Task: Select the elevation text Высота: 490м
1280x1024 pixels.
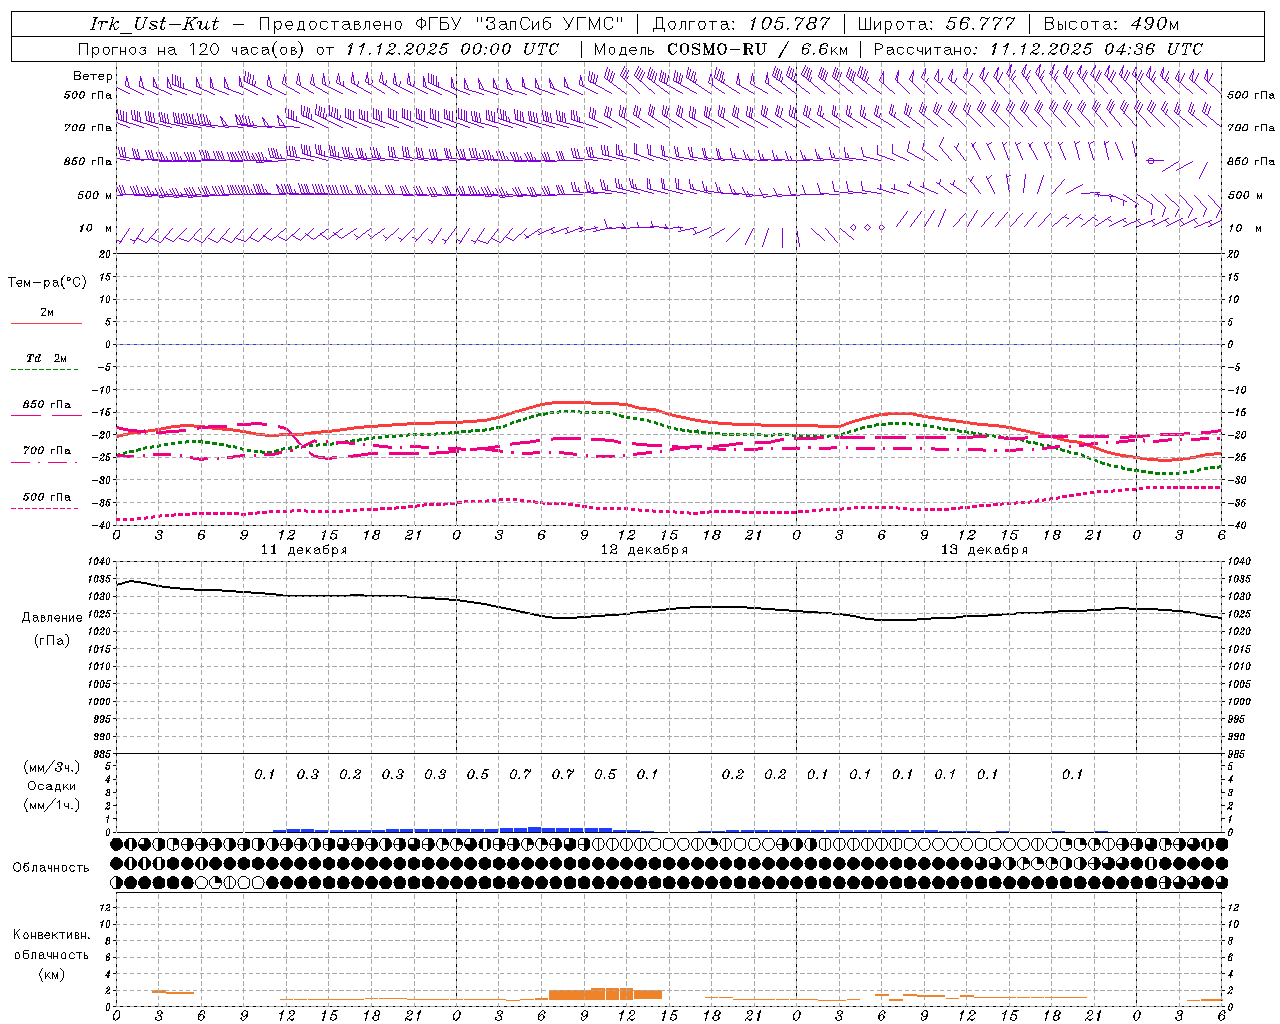Action: click(x=1110, y=24)
